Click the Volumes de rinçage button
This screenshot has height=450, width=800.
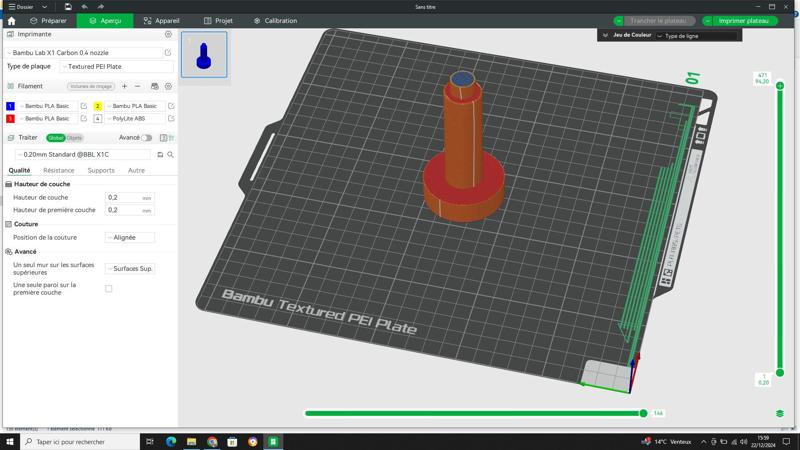91,86
